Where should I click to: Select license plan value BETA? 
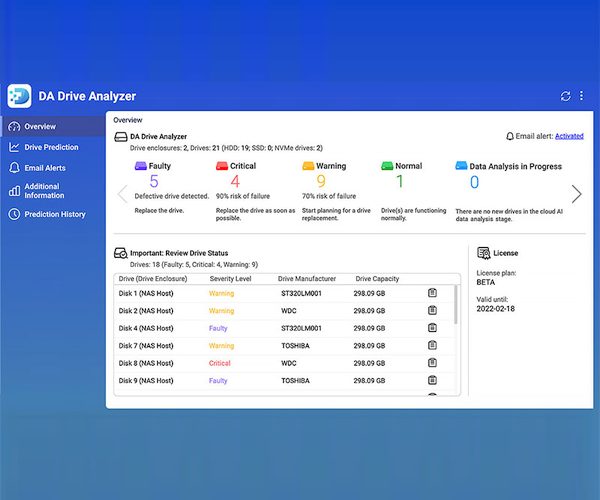(486, 282)
